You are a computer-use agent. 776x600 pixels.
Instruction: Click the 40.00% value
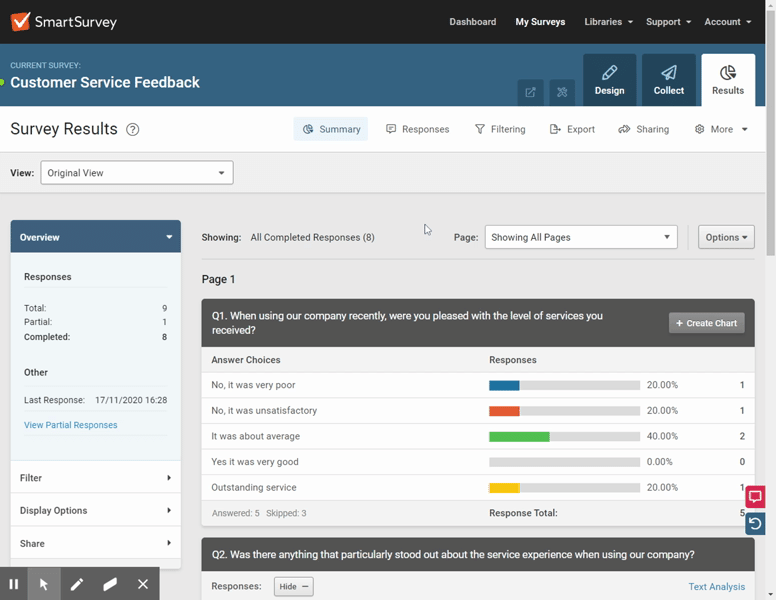click(662, 436)
